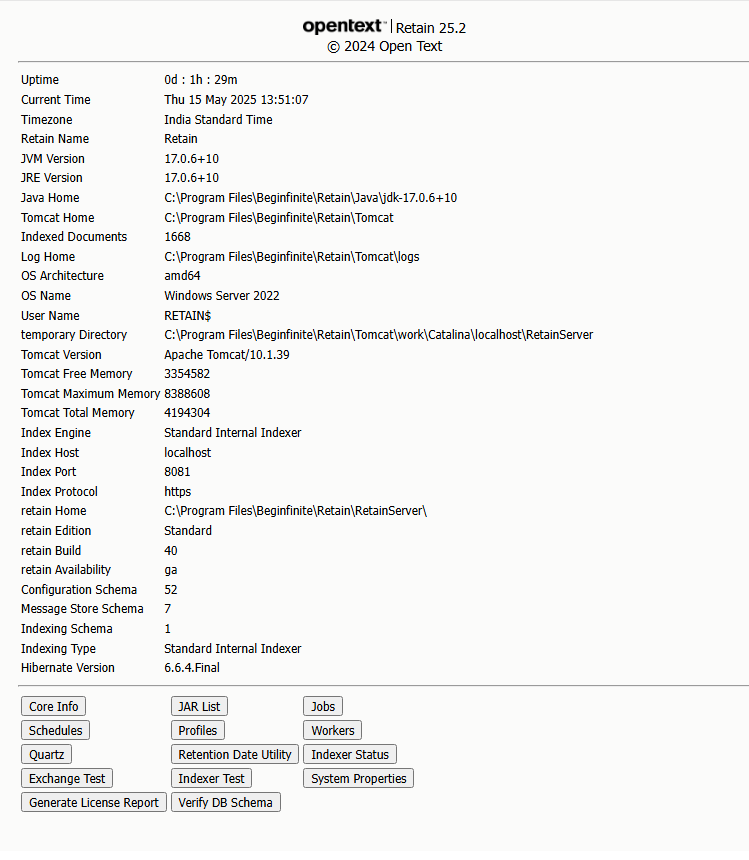This screenshot has height=860, width=749.
Task: Click the Configuration Schema value 52
Action: (x=171, y=590)
